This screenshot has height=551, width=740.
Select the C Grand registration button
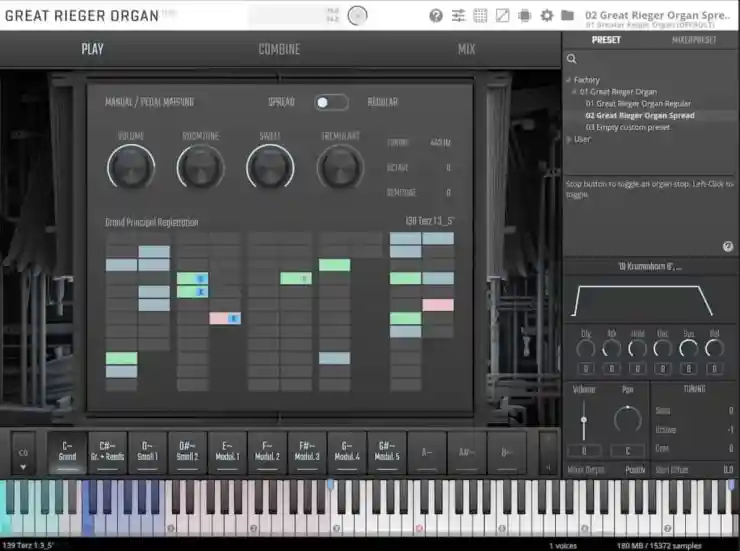tap(67, 452)
